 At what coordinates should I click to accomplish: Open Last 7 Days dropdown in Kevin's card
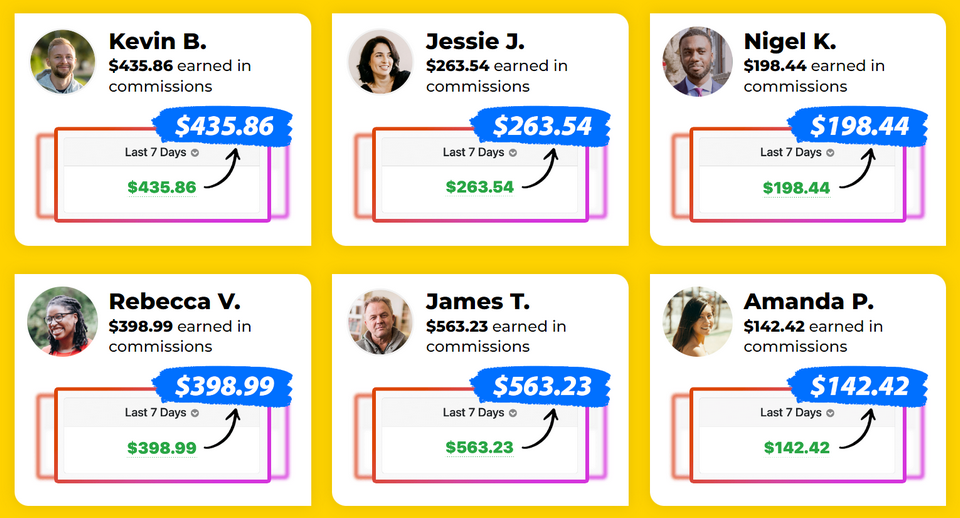[162, 153]
